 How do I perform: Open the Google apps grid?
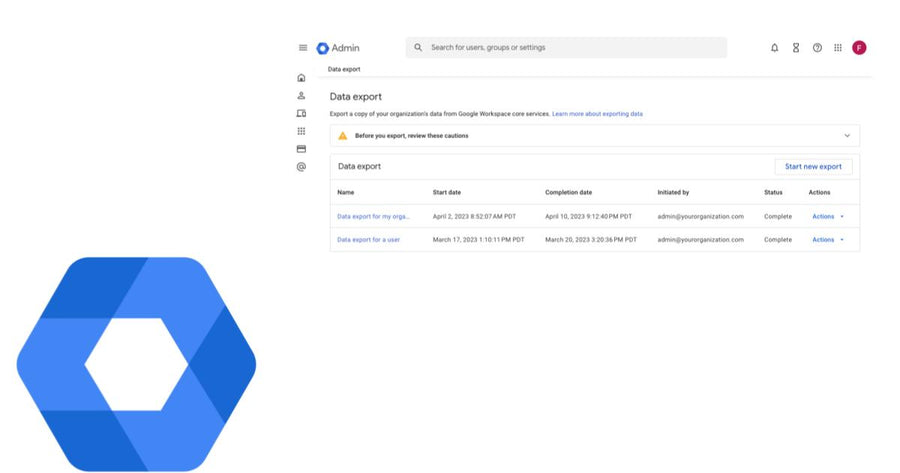coord(838,48)
